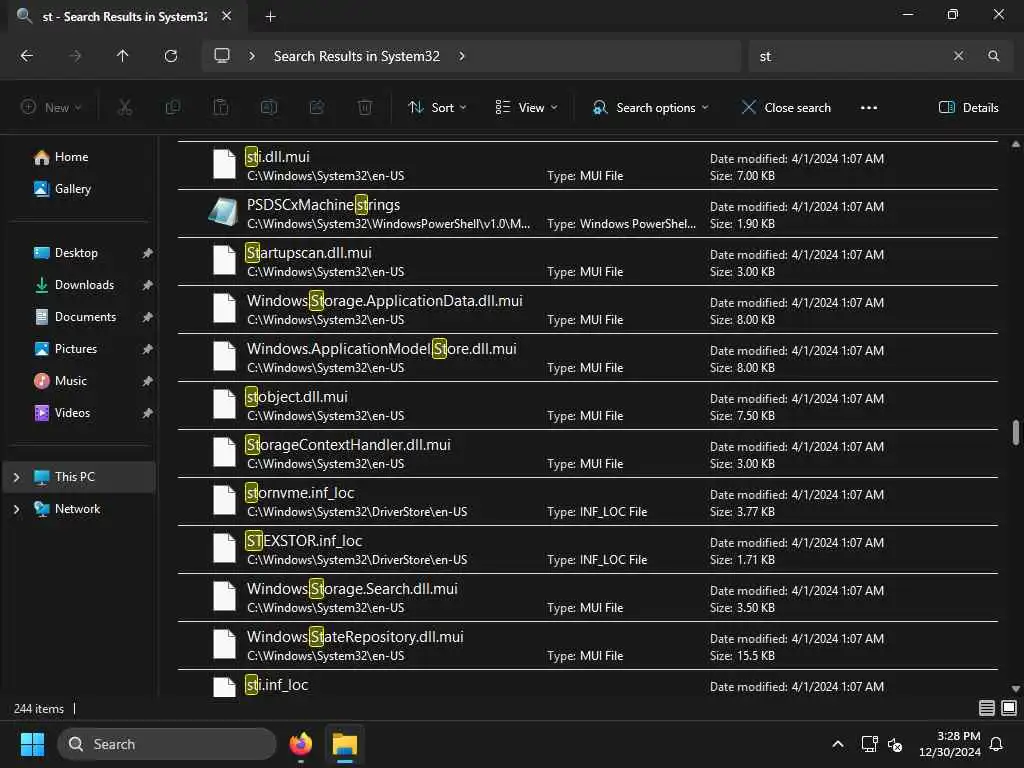Viewport: 1024px width, 768px height.
Task: Click the PC monitor icon in address bar
Action: (222, 56)
